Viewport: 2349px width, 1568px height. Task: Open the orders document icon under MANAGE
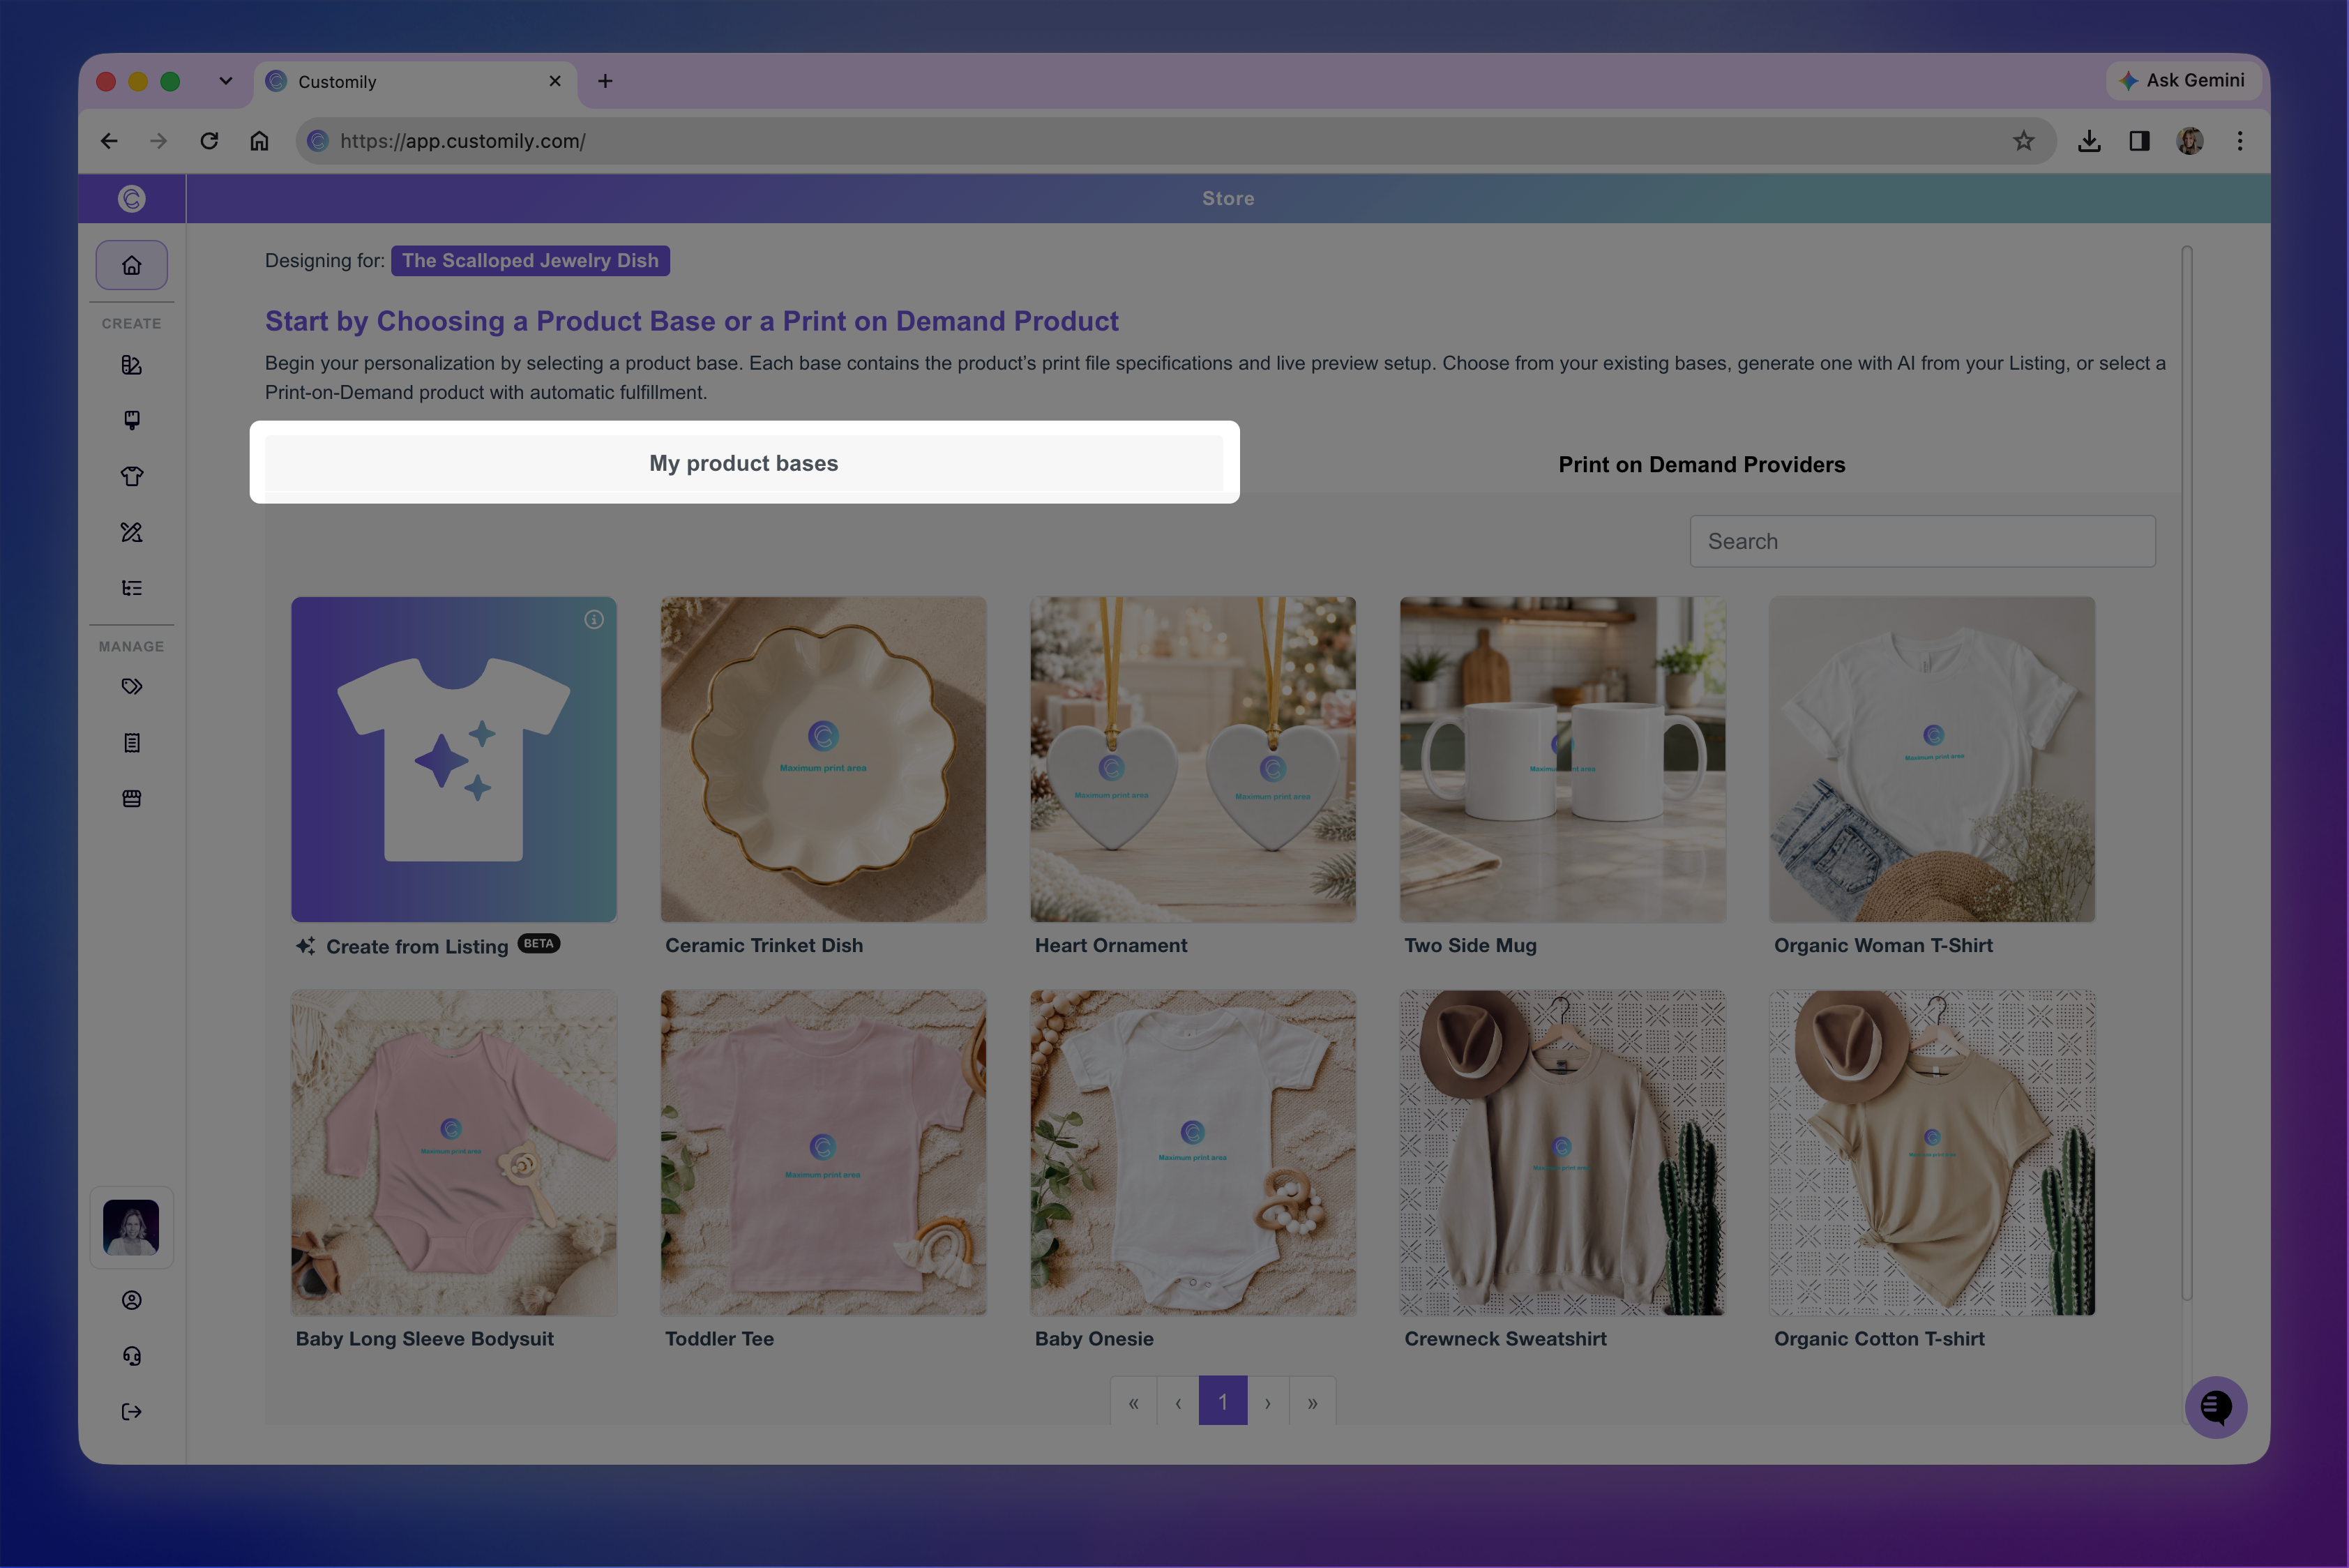click(131, 742)
